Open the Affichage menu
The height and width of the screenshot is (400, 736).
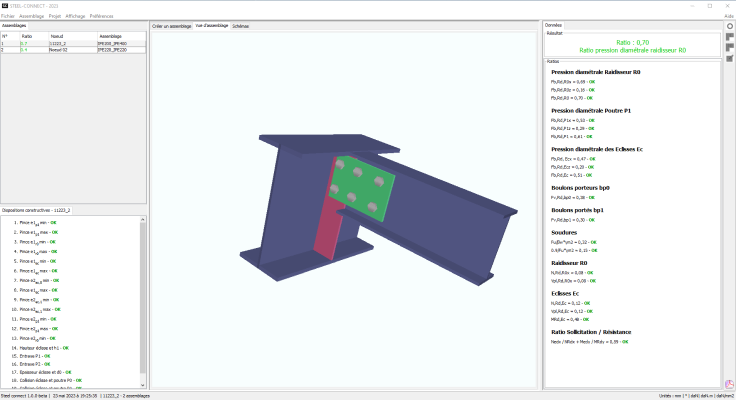(74, 17)
